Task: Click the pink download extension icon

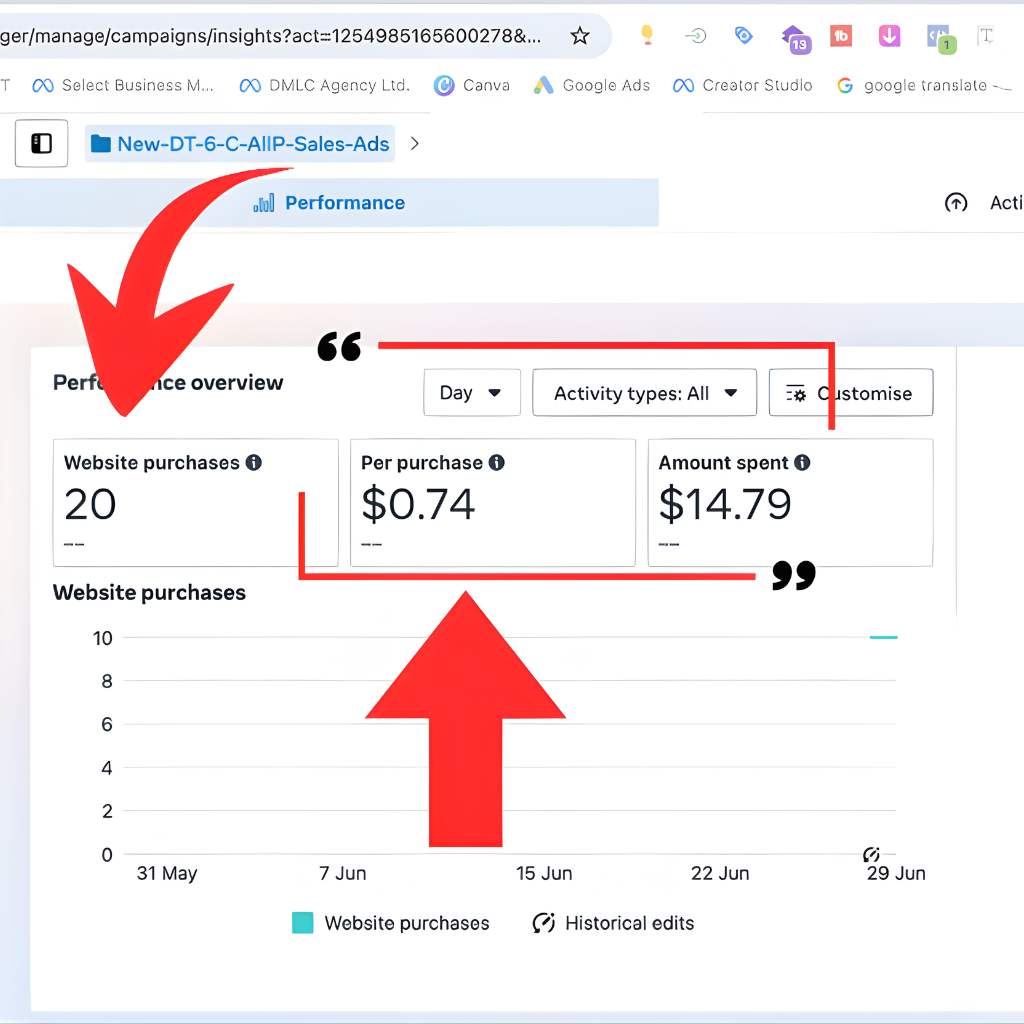Action: pyautogui.click(x=889, y=35)
